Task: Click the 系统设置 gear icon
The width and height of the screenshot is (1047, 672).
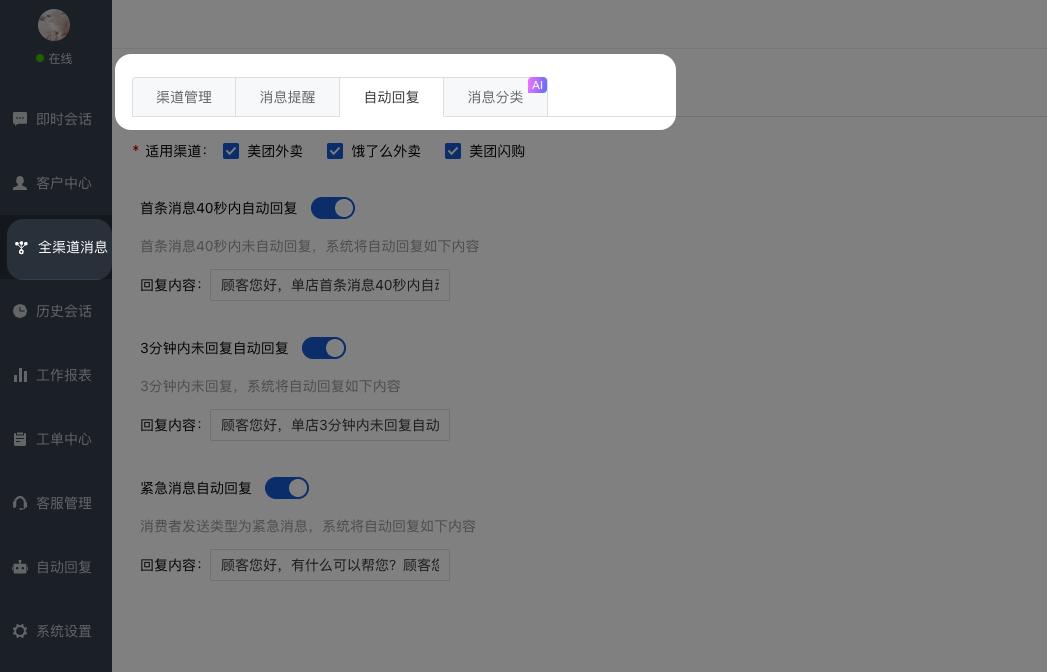Action: coord(20,631)
